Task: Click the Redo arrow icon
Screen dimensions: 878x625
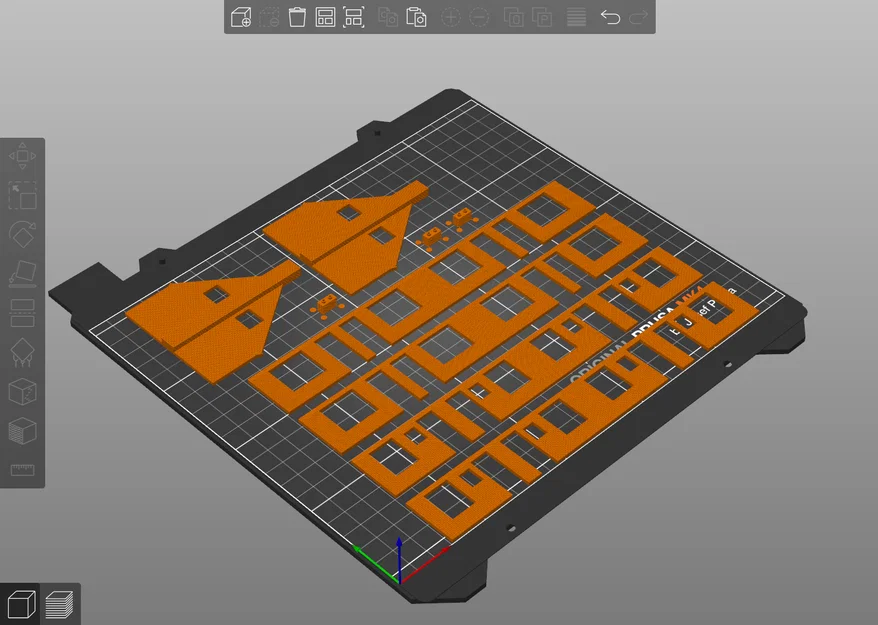Action: point(638,17)
